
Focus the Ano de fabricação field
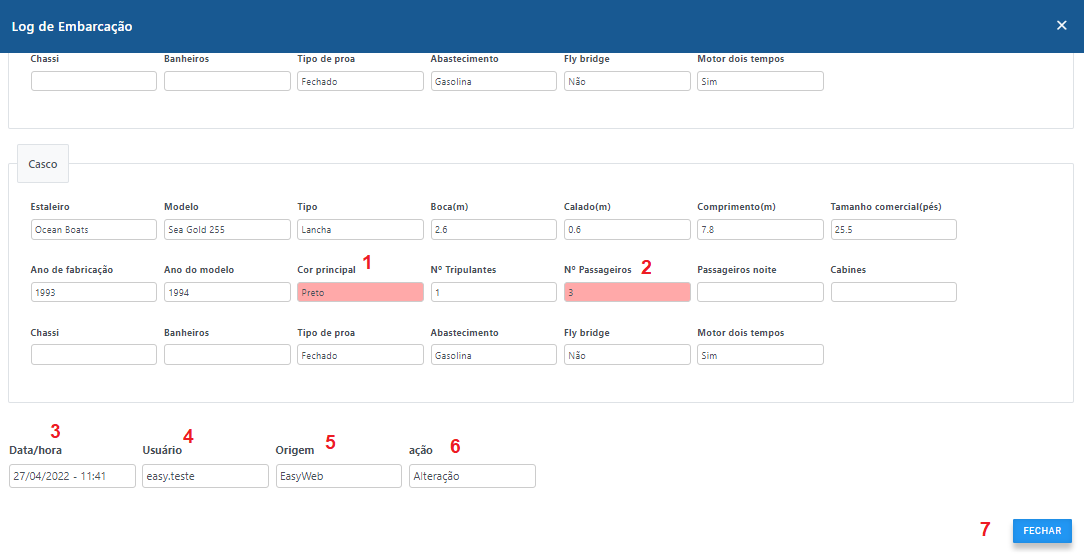(x=94, y=292)
